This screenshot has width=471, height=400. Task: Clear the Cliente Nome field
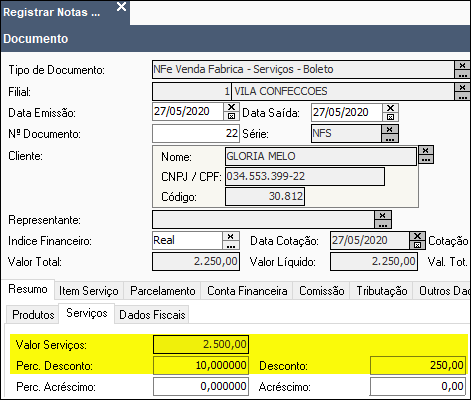[426, 150]
